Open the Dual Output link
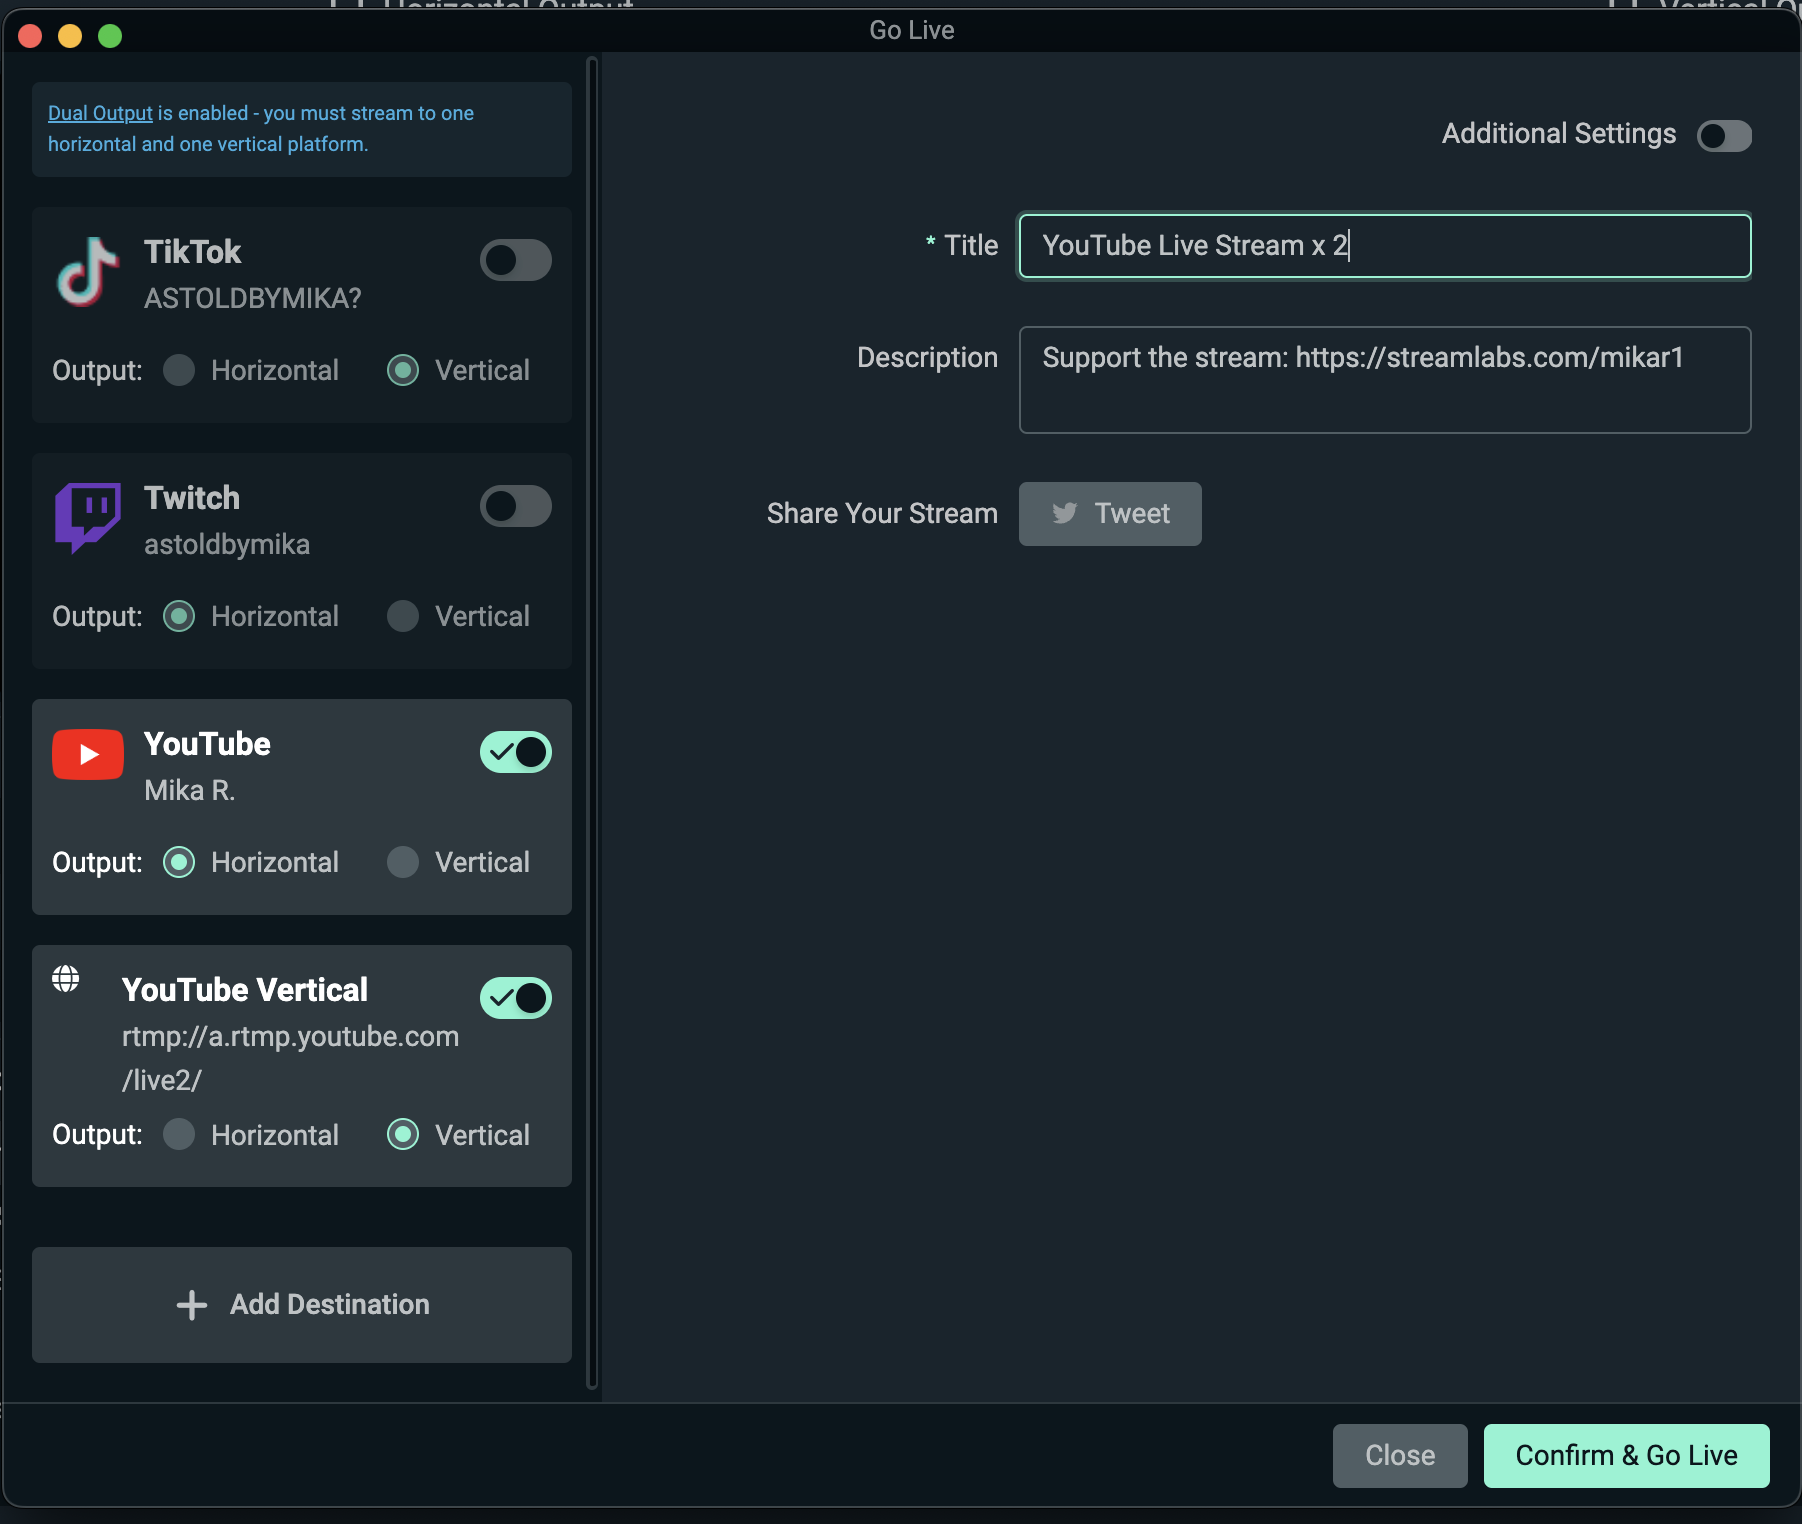This screenshot has width=1802, height=1524. [100, 113]
